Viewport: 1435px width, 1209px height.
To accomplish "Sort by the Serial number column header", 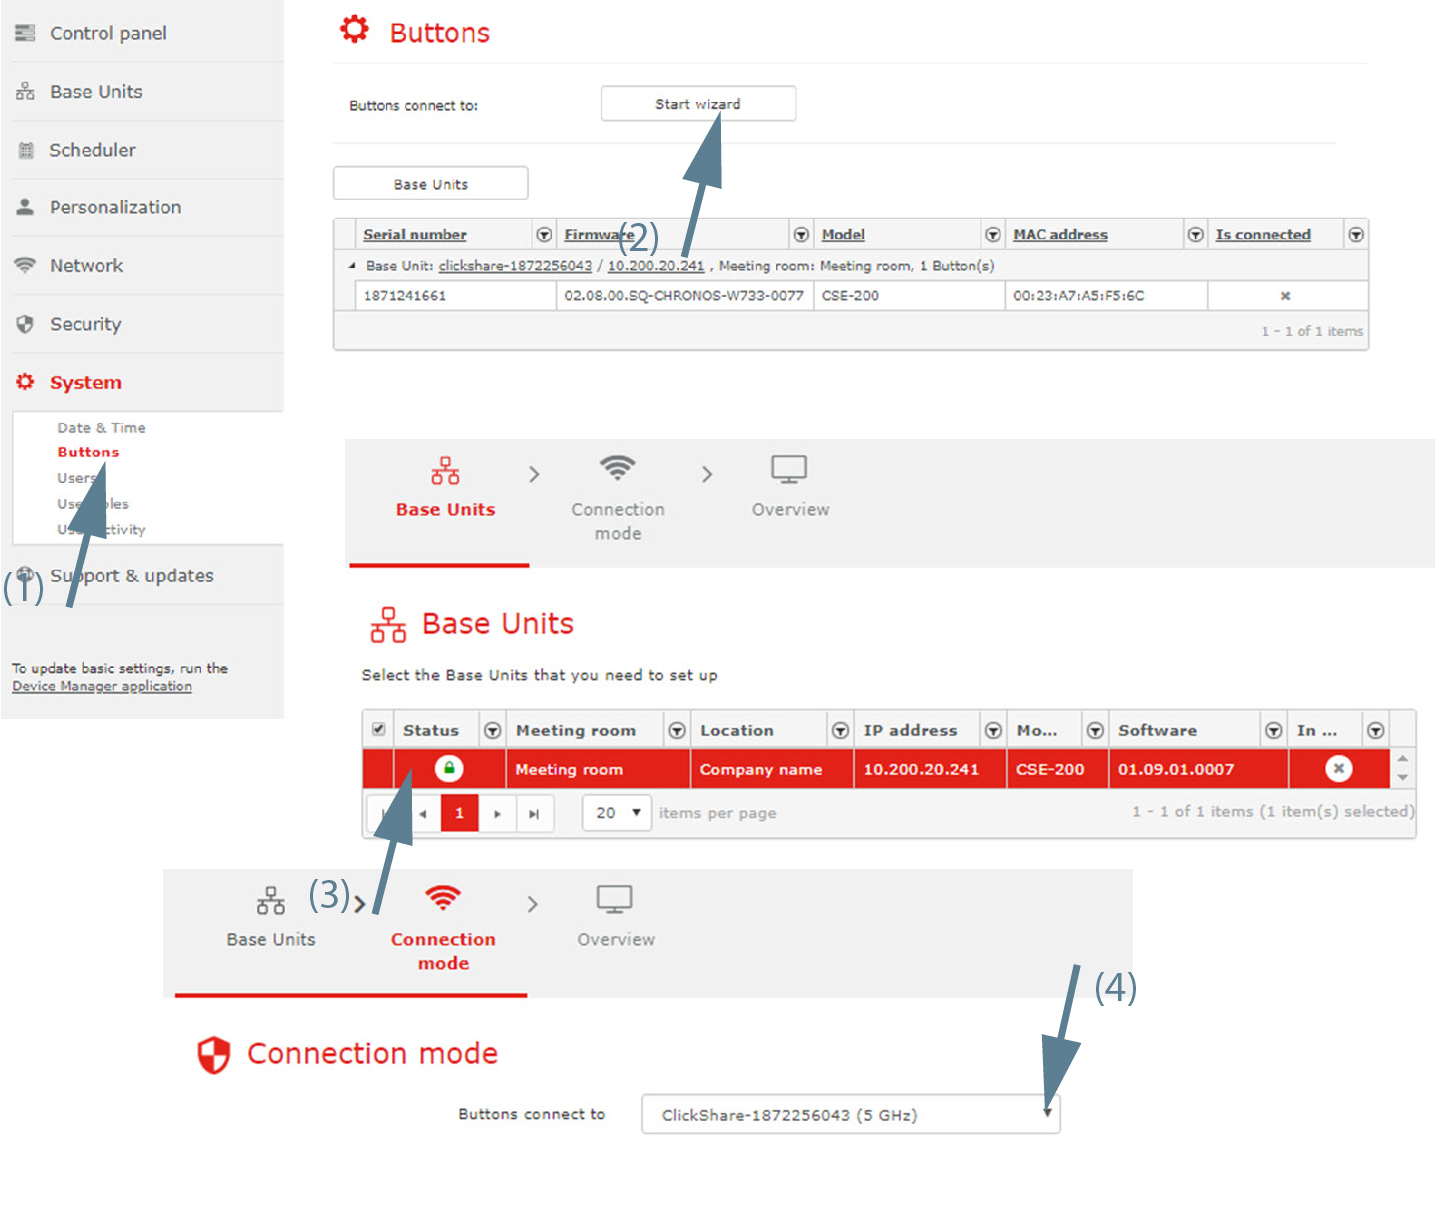I will point(415,234).
